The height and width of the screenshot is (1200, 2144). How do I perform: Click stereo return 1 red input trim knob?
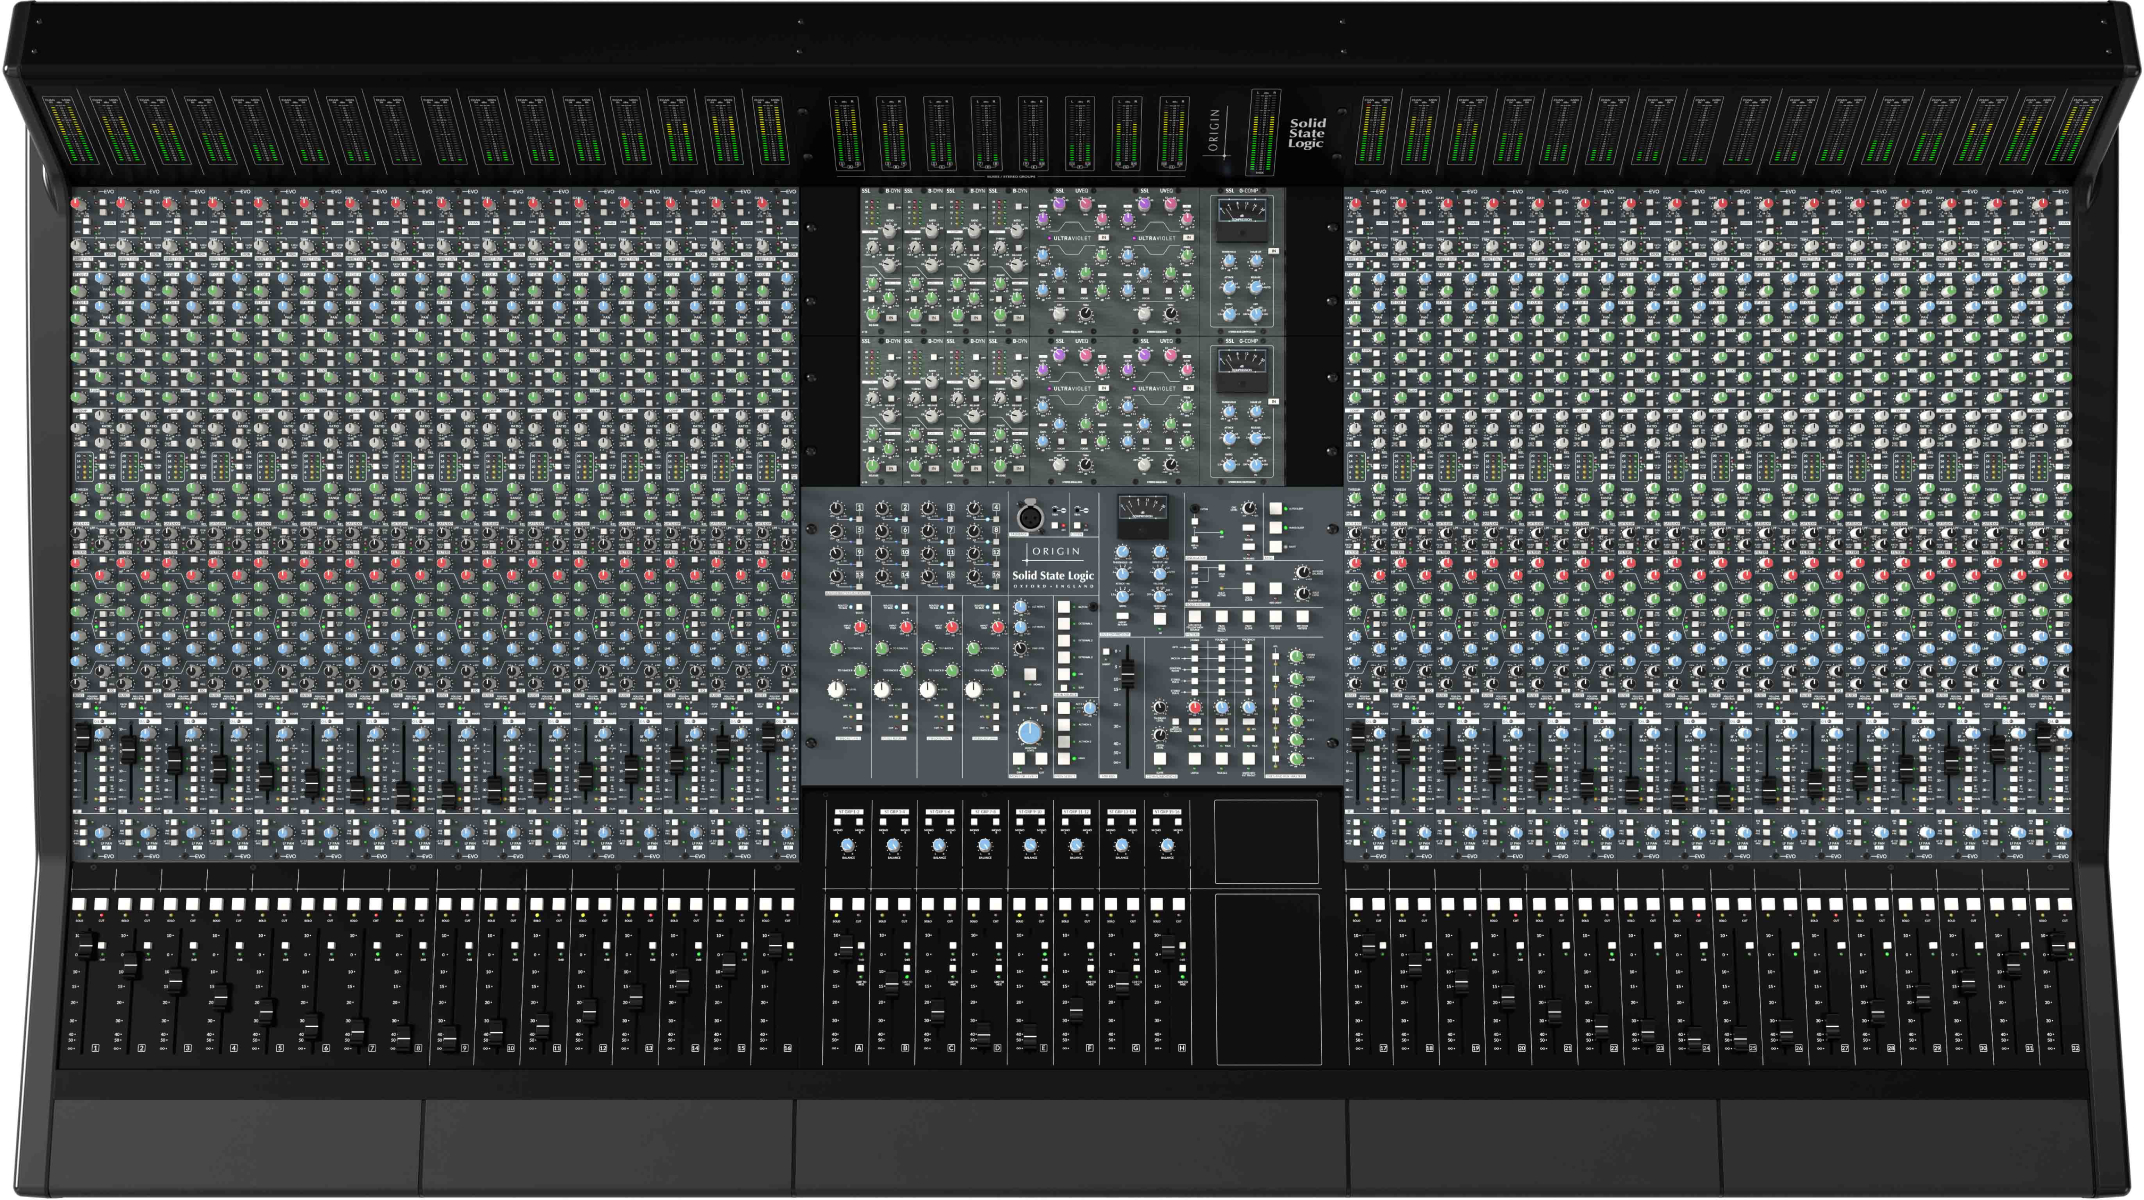click(x=860, y=627)
